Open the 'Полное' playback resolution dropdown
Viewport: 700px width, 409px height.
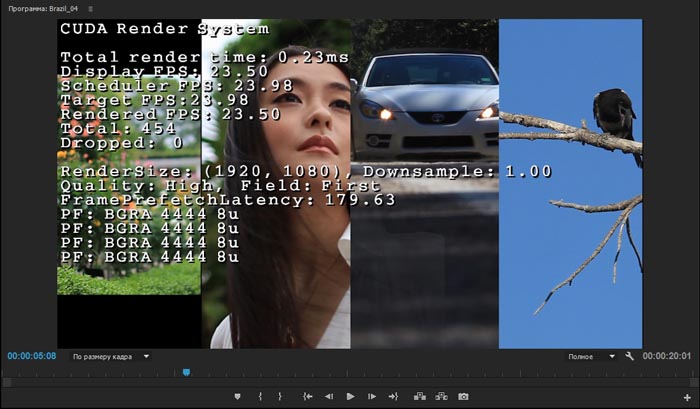(591, 357)
